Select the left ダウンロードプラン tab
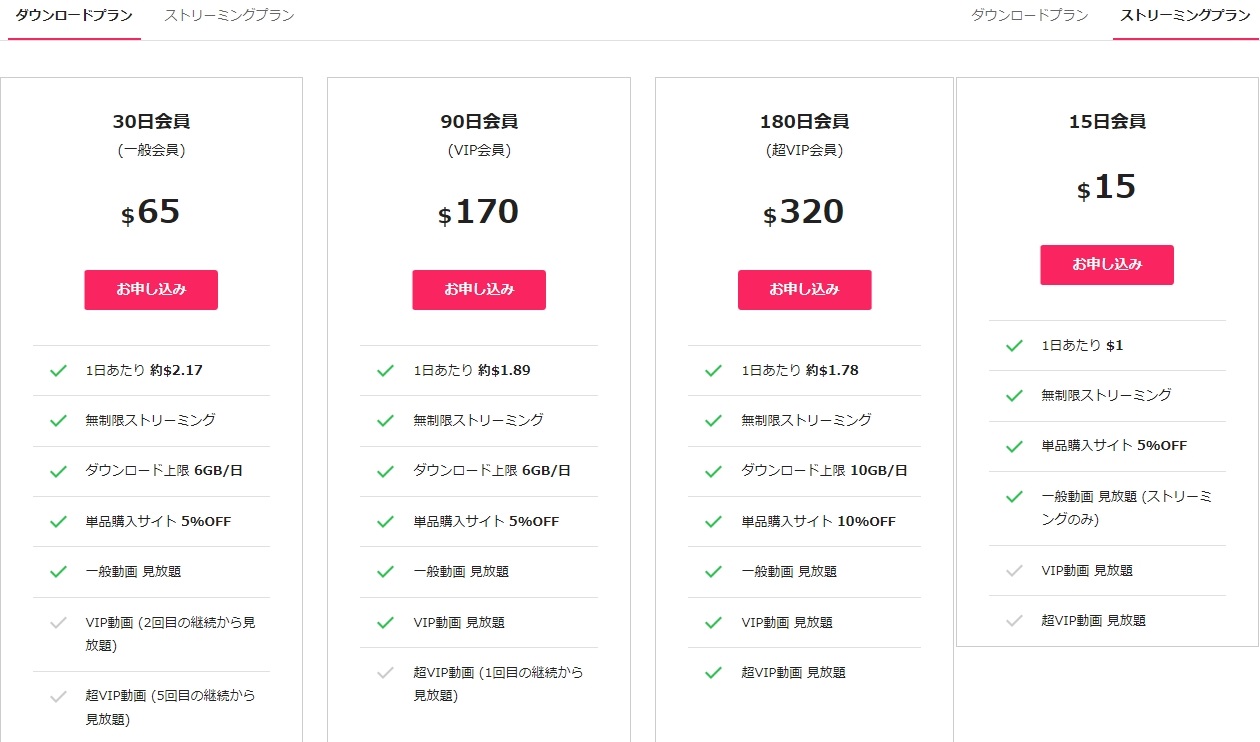The image size is (1260, 742). tap(74, 16)
